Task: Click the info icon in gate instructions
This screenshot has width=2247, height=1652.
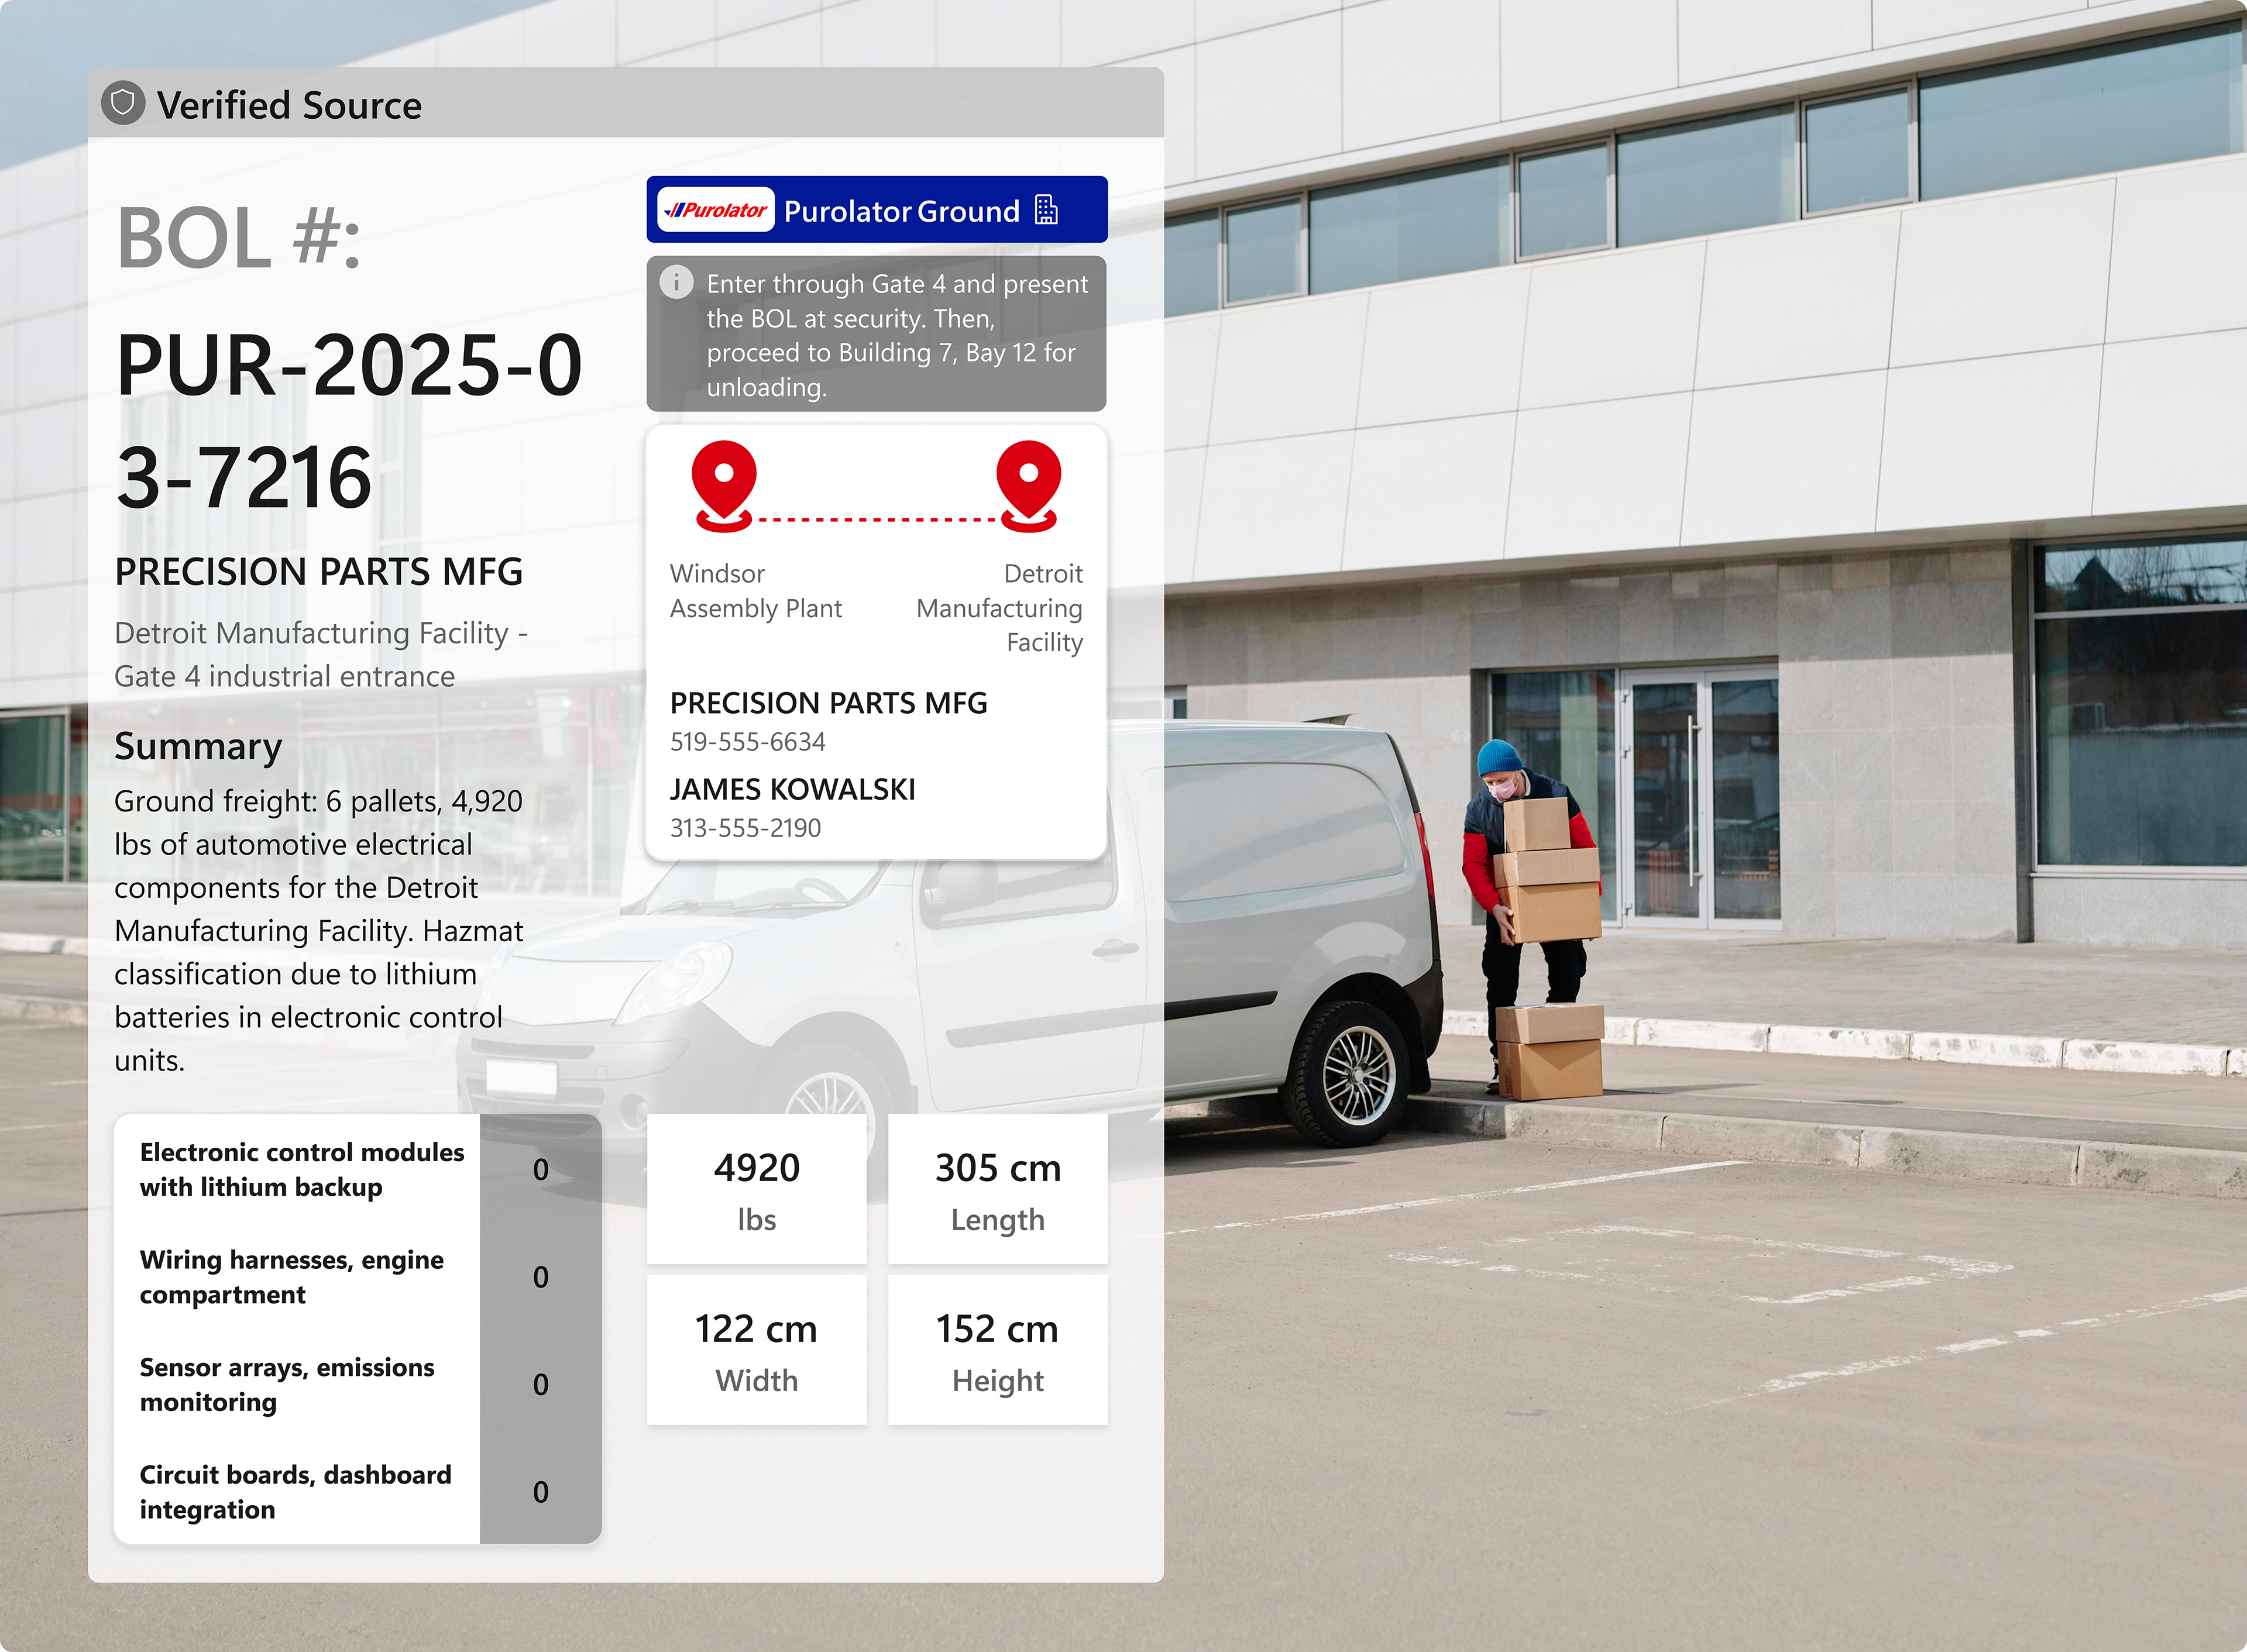Action: coord(677,283)
